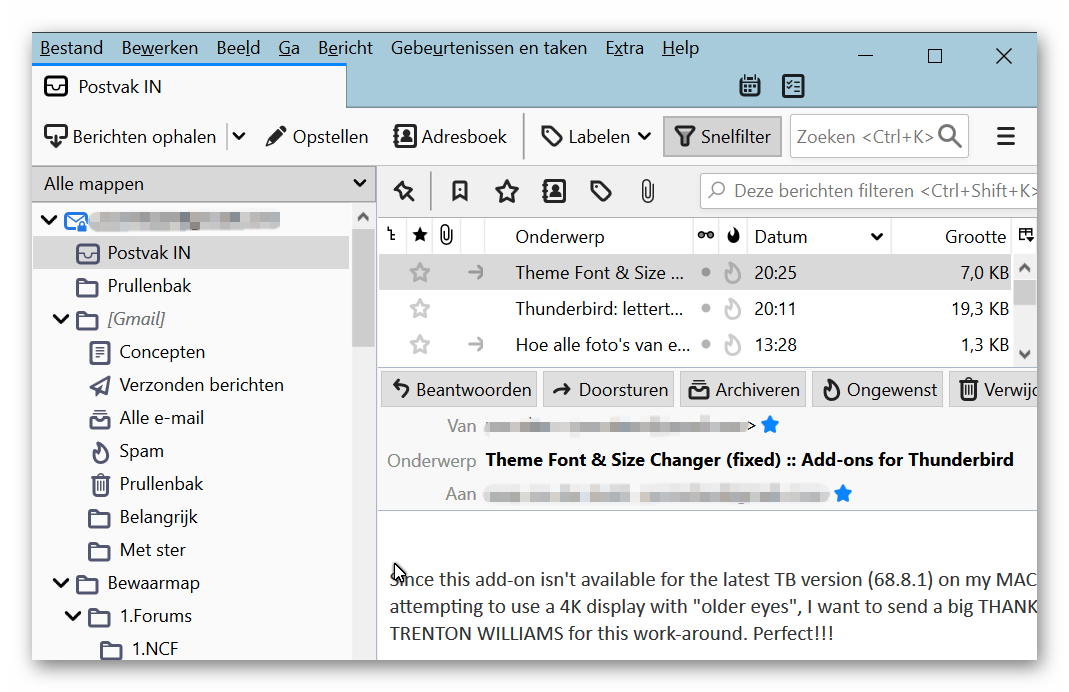This screenshot has width=1069, height=692.
Task: Open the Bericht menu
Action: (x=345, y=48)
